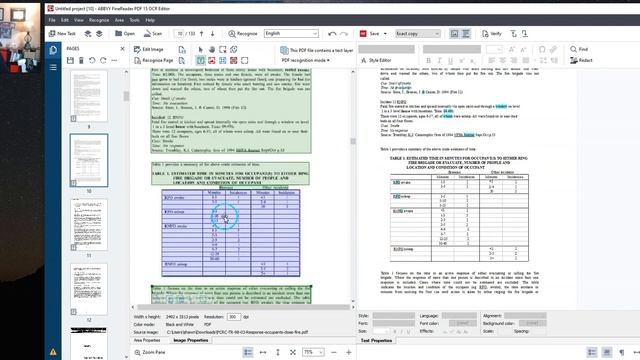Click the Pages view sidebar icon
This screenshot has height=360, width=640.
(53, 50)
